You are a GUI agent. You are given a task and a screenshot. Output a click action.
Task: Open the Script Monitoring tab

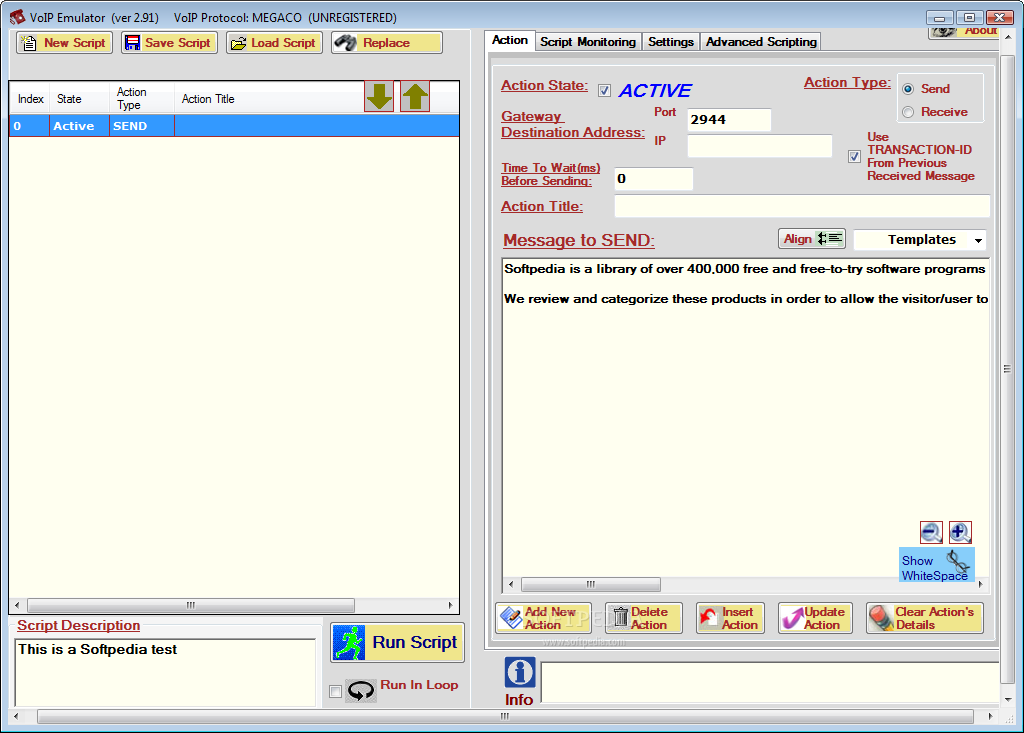588,42
